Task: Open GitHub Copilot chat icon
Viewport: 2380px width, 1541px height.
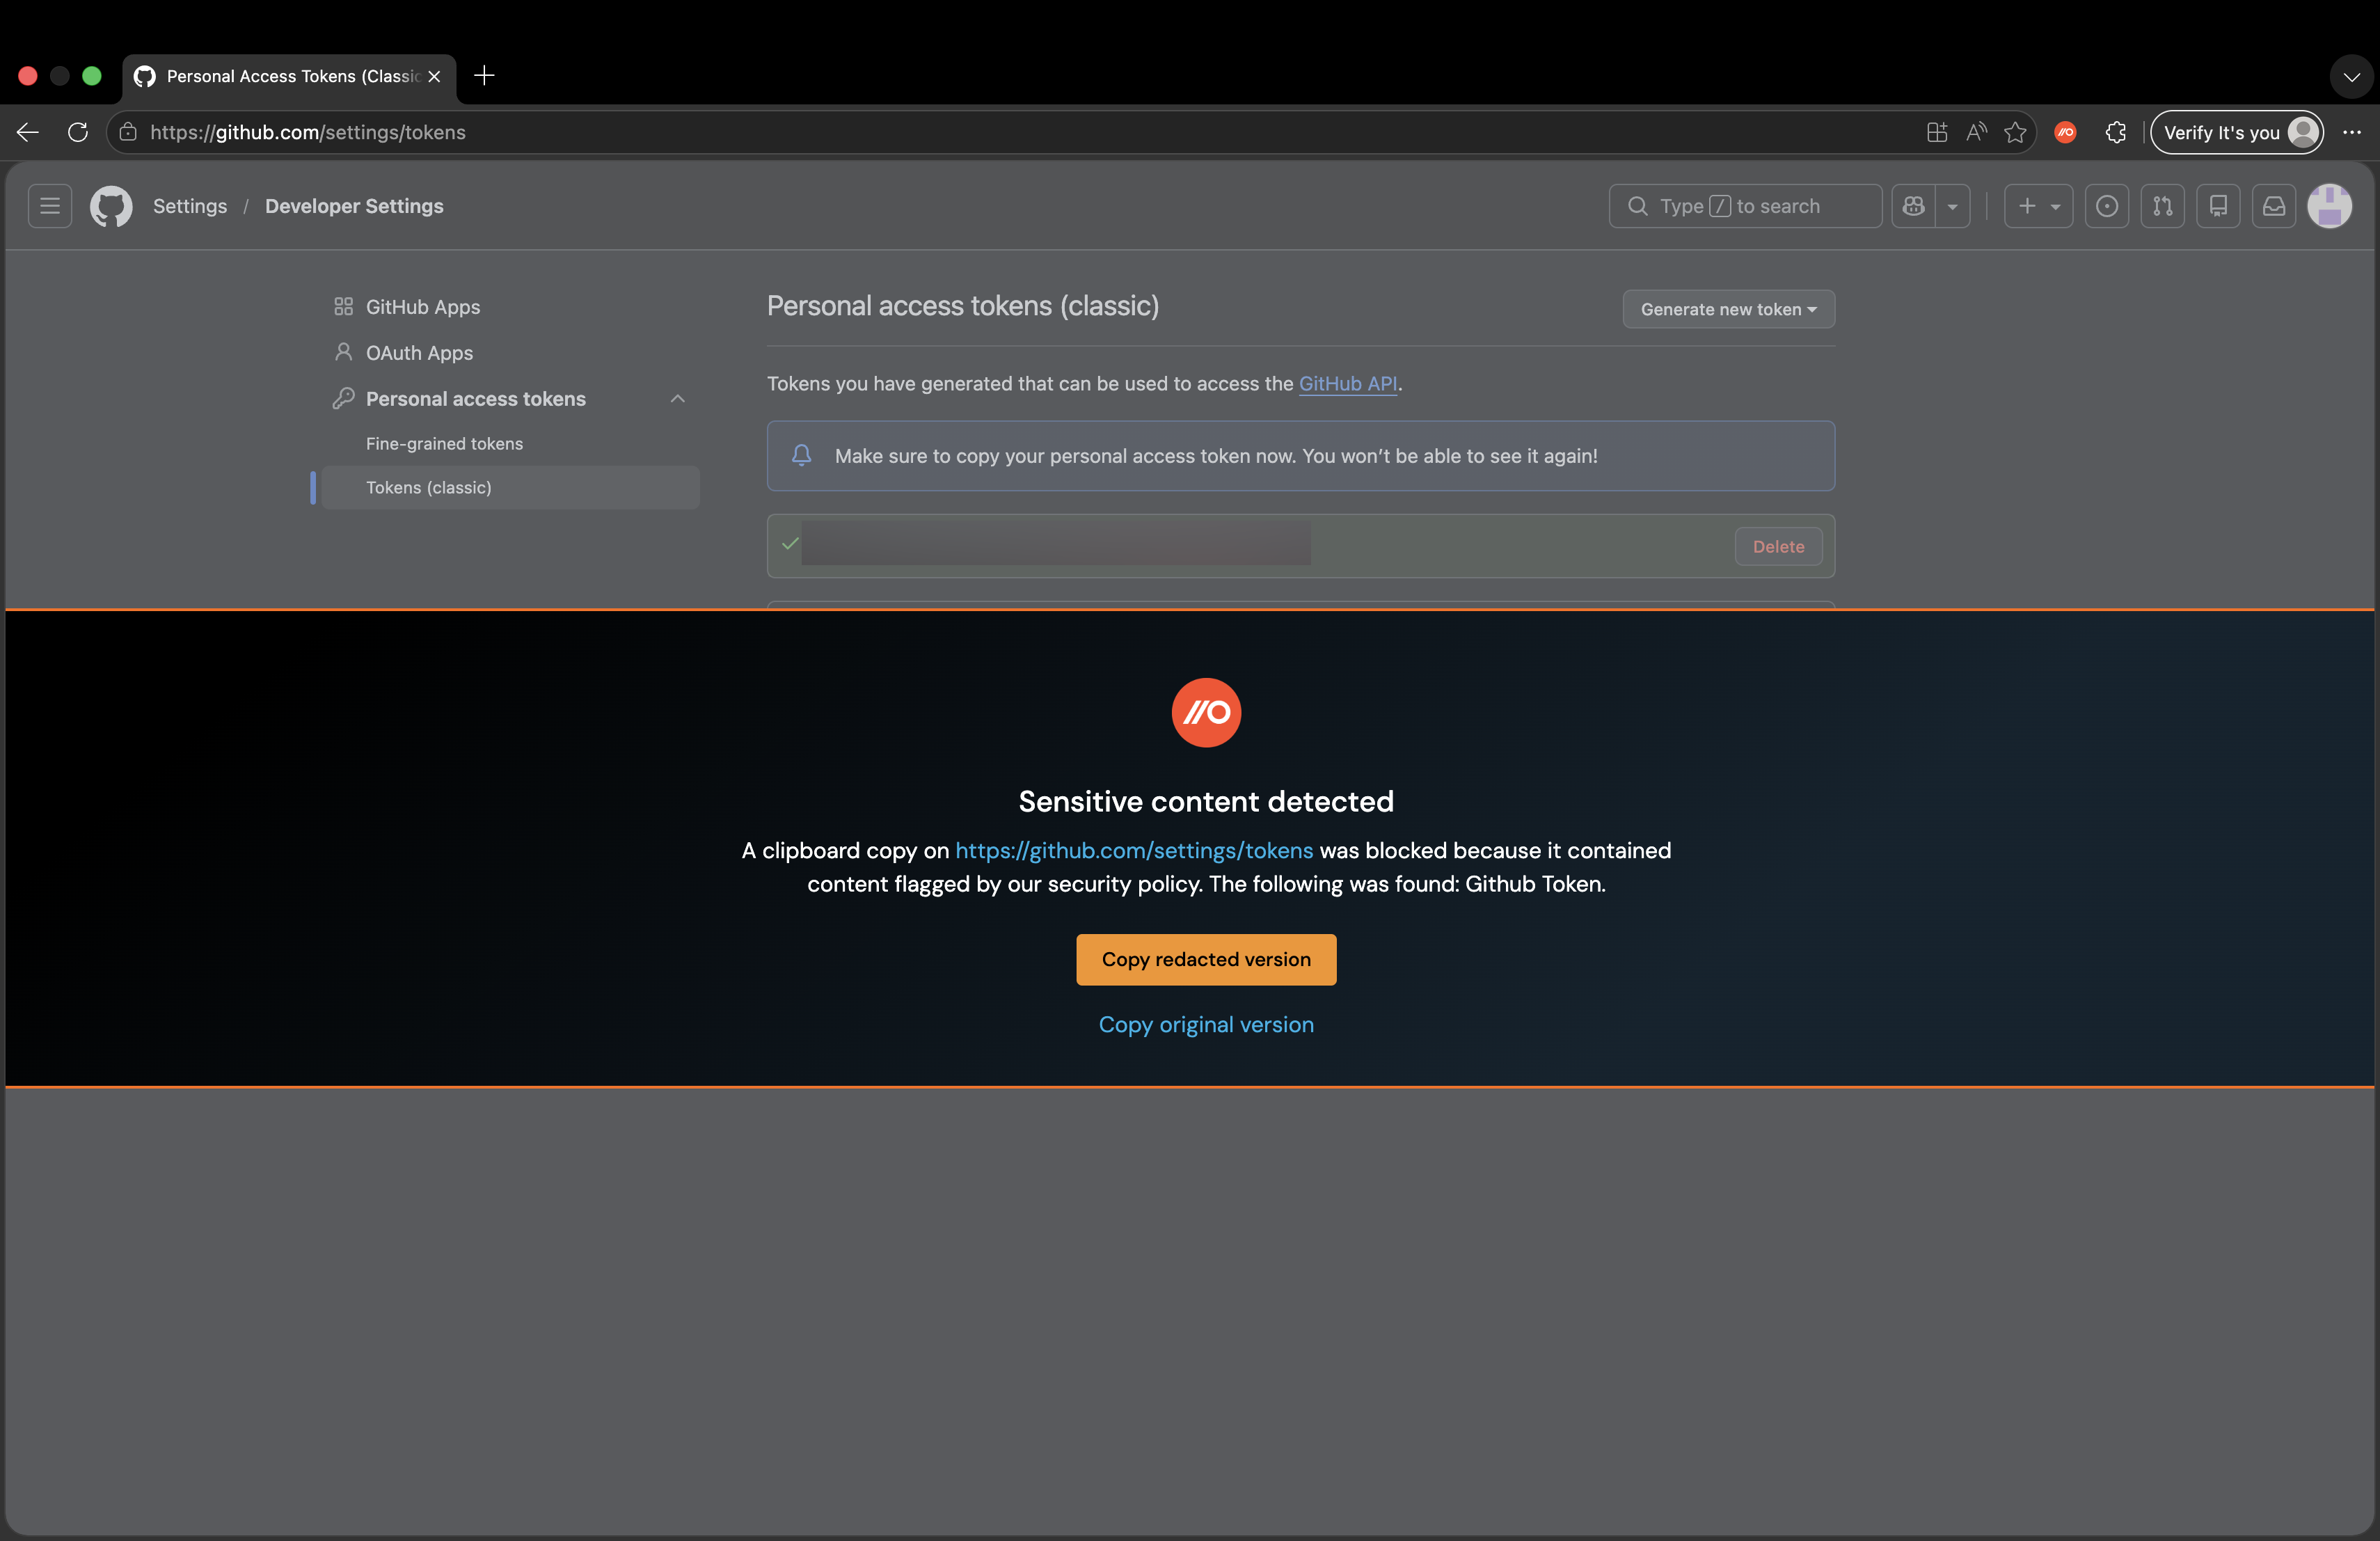Action: click(1914, 206)
